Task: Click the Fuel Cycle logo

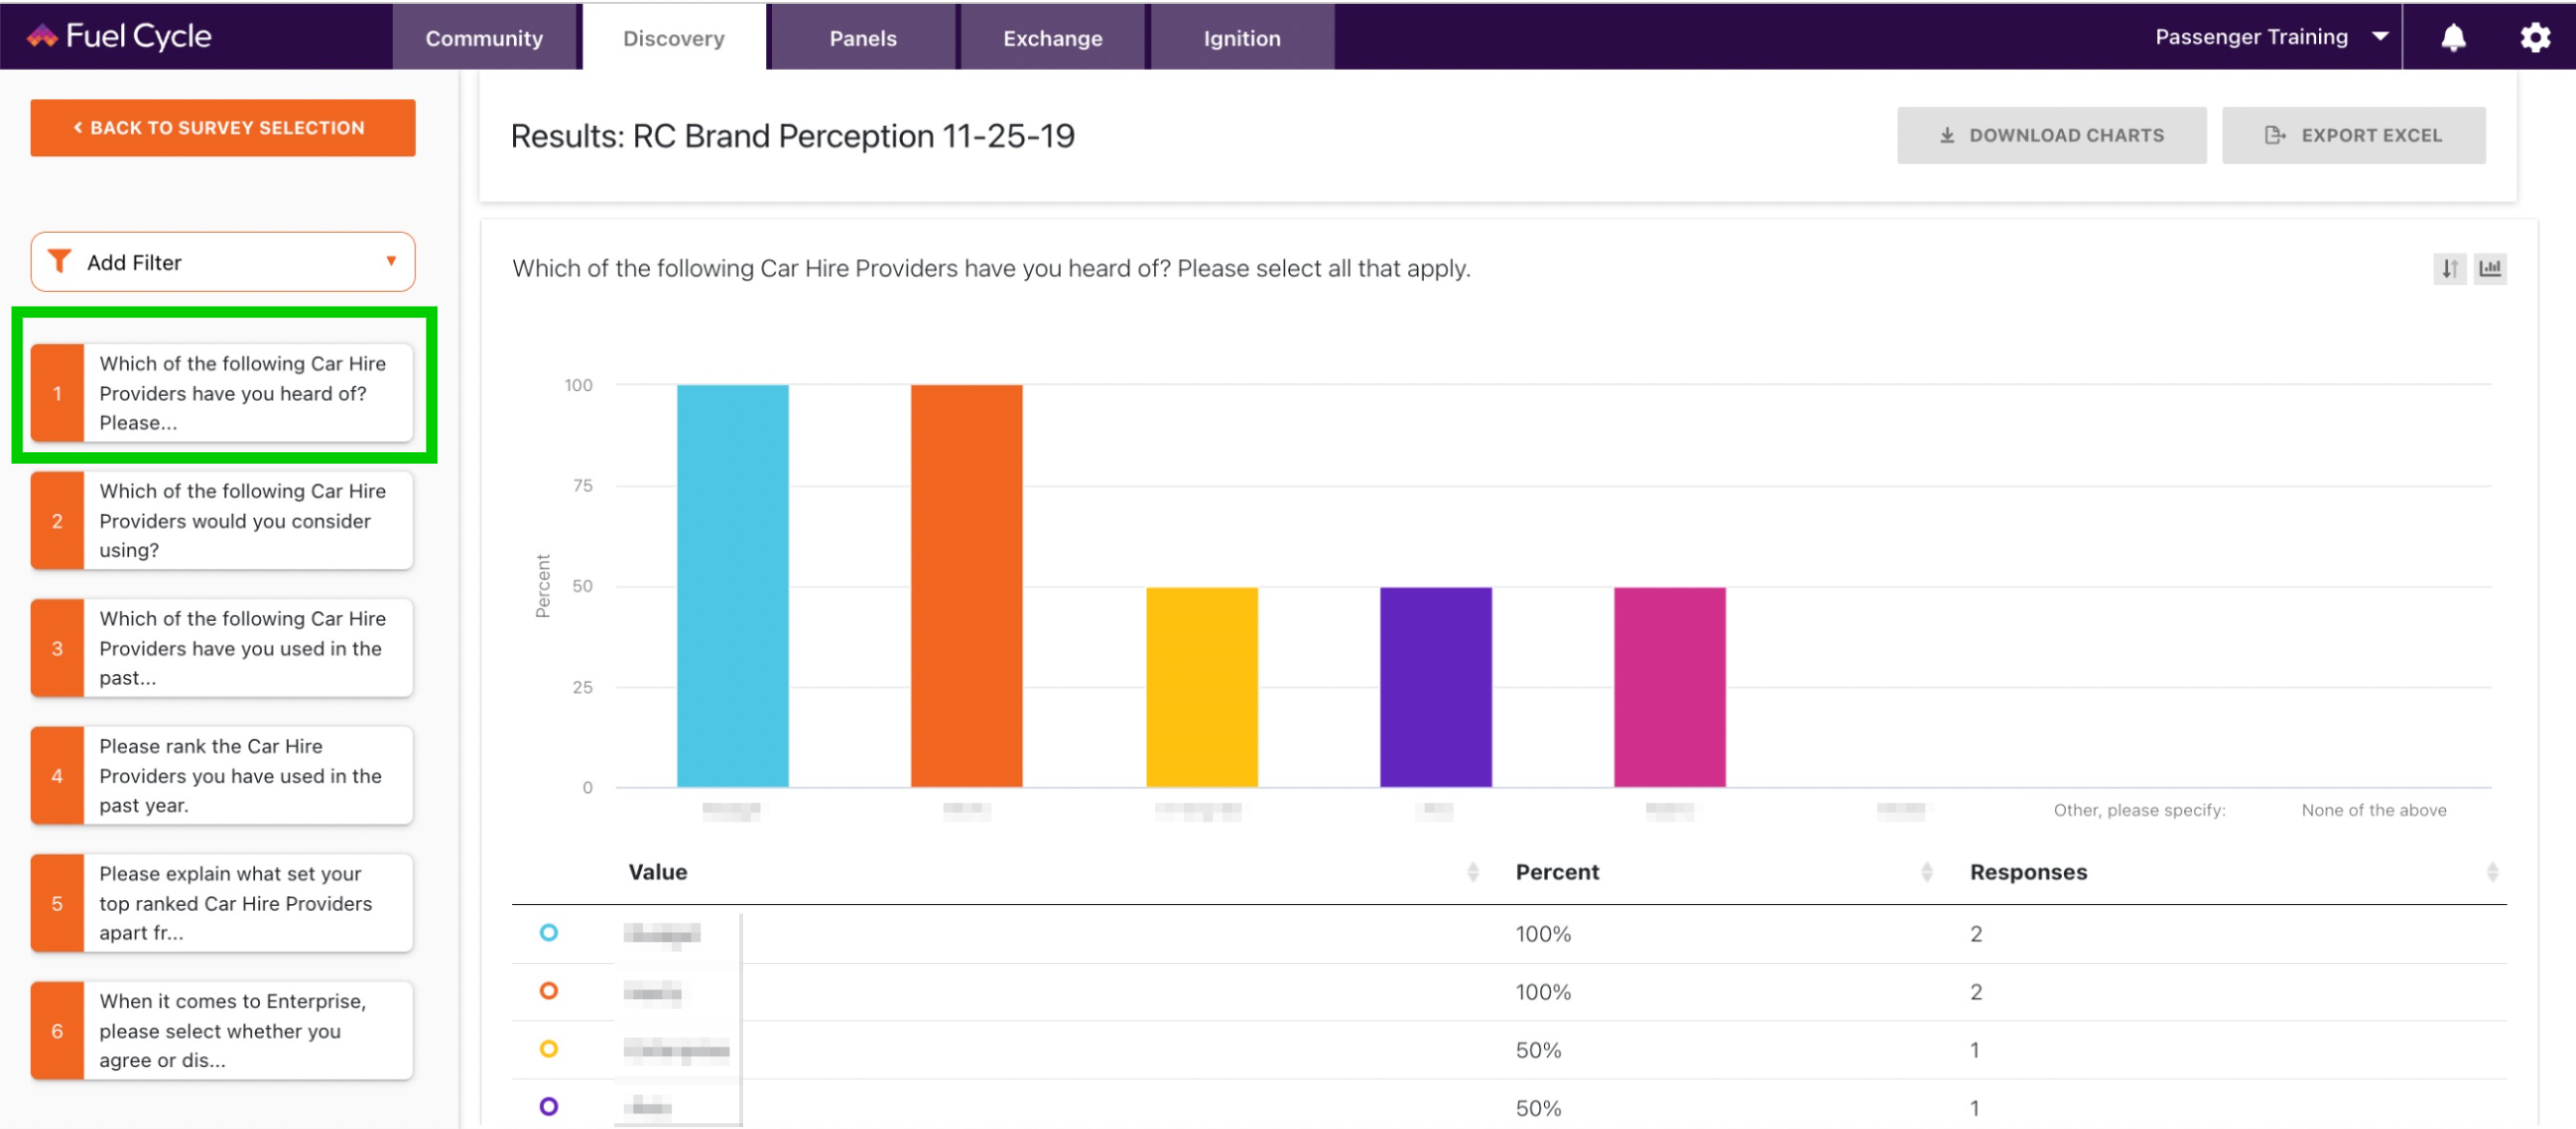Action: [118, 36]
